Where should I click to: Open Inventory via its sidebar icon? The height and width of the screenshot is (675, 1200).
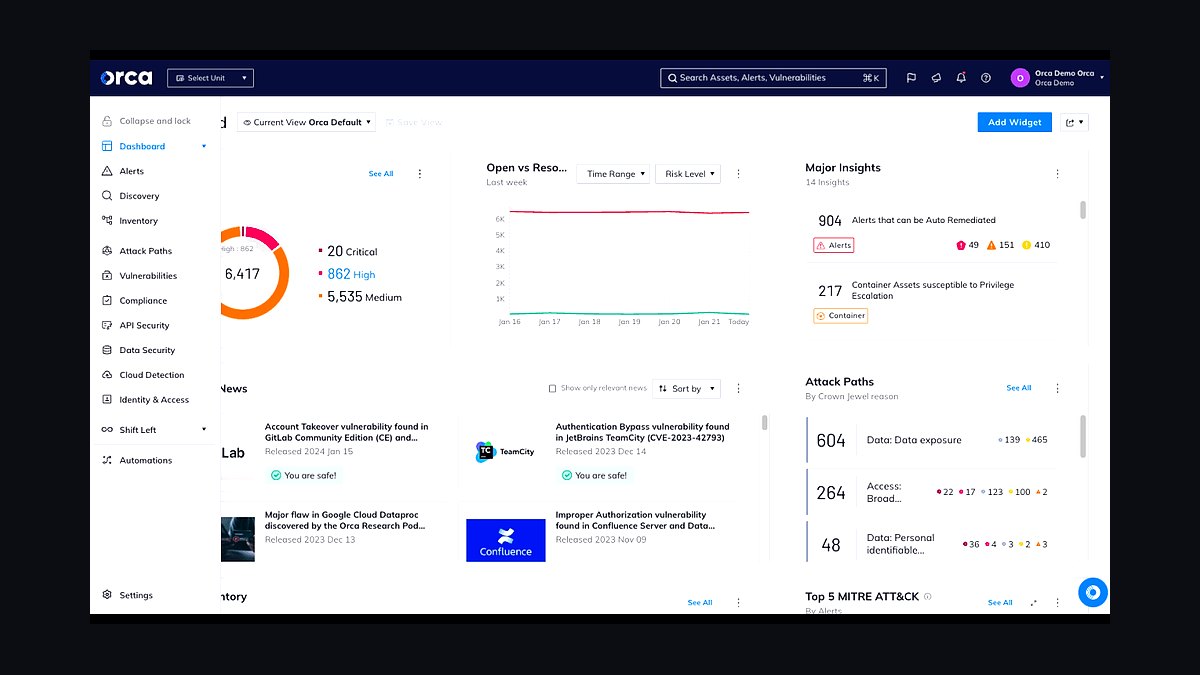click(107, 221)
